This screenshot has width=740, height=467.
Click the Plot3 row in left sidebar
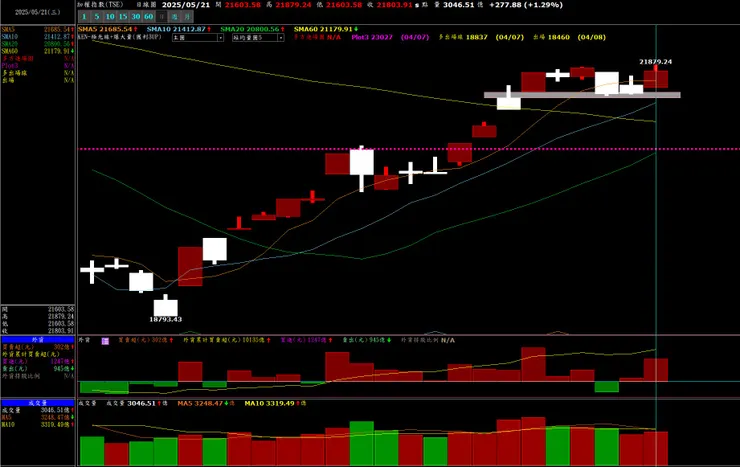(38, 66)
